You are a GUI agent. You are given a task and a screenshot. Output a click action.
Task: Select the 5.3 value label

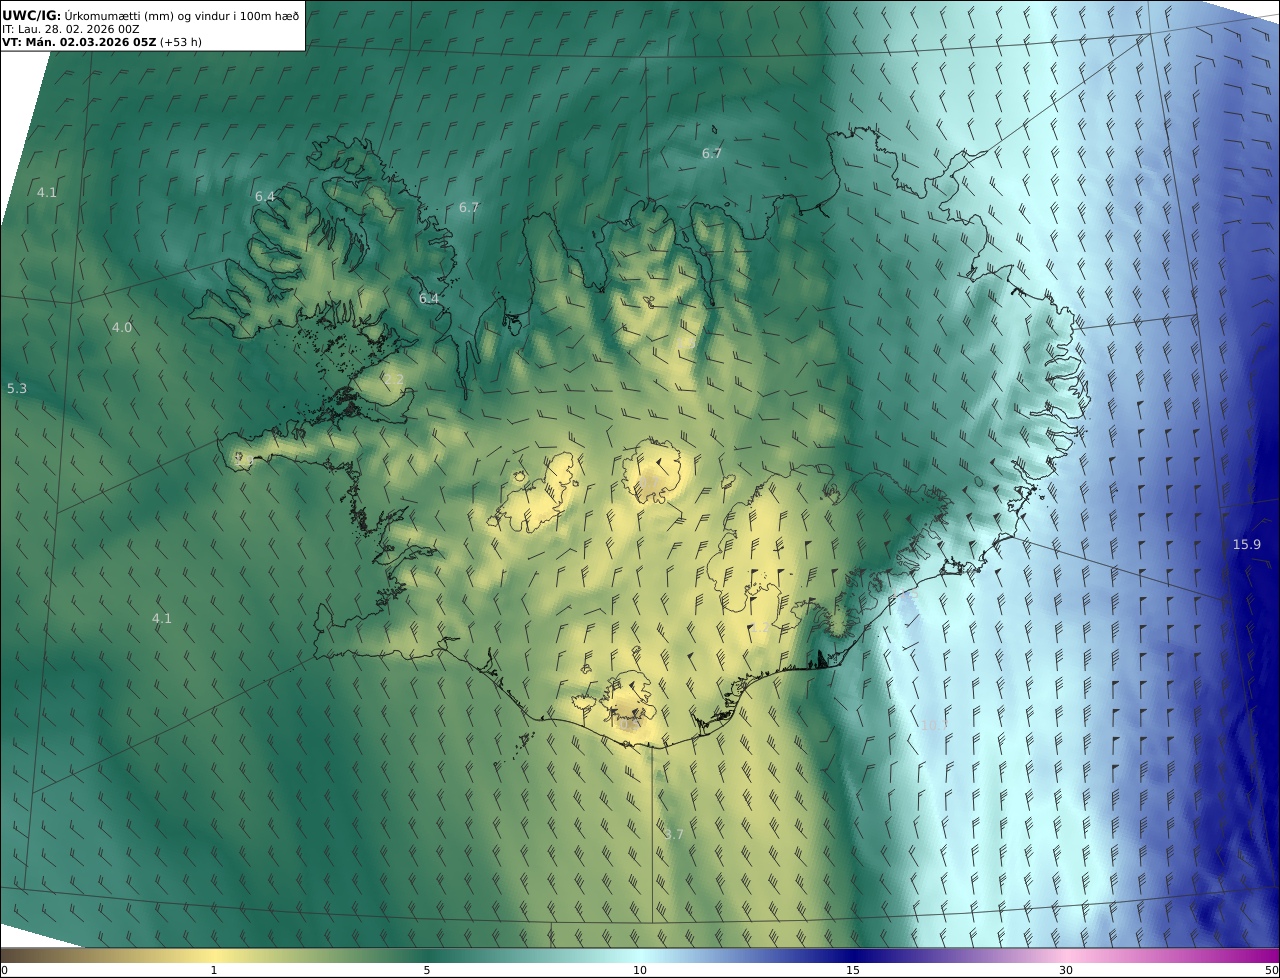pos(17,388)
